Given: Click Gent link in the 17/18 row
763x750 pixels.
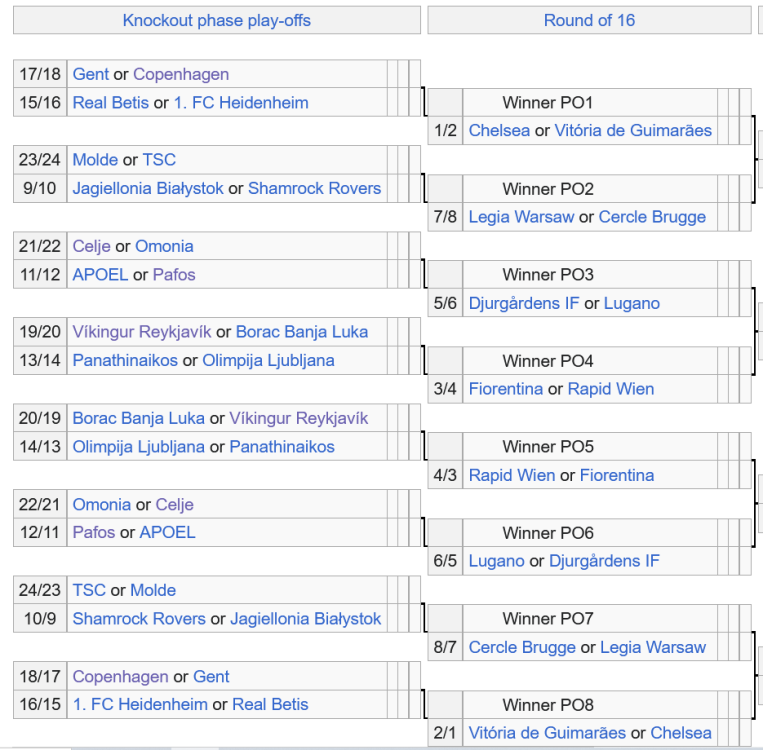Looking at the screenshot, I should pos(91,74).
